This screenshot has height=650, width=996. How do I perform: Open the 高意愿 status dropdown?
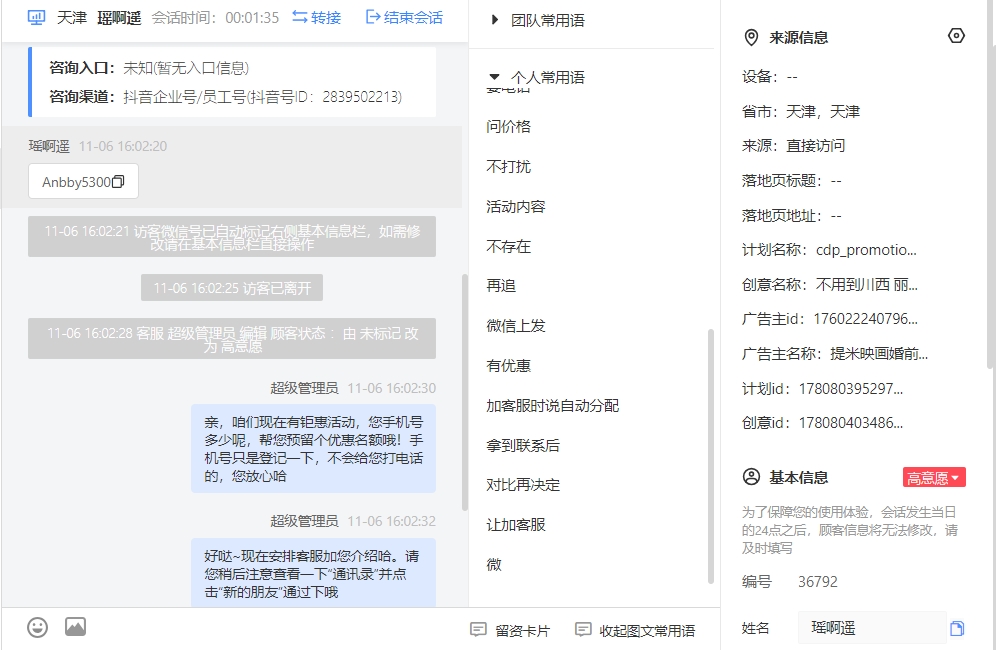click(934, 477)
